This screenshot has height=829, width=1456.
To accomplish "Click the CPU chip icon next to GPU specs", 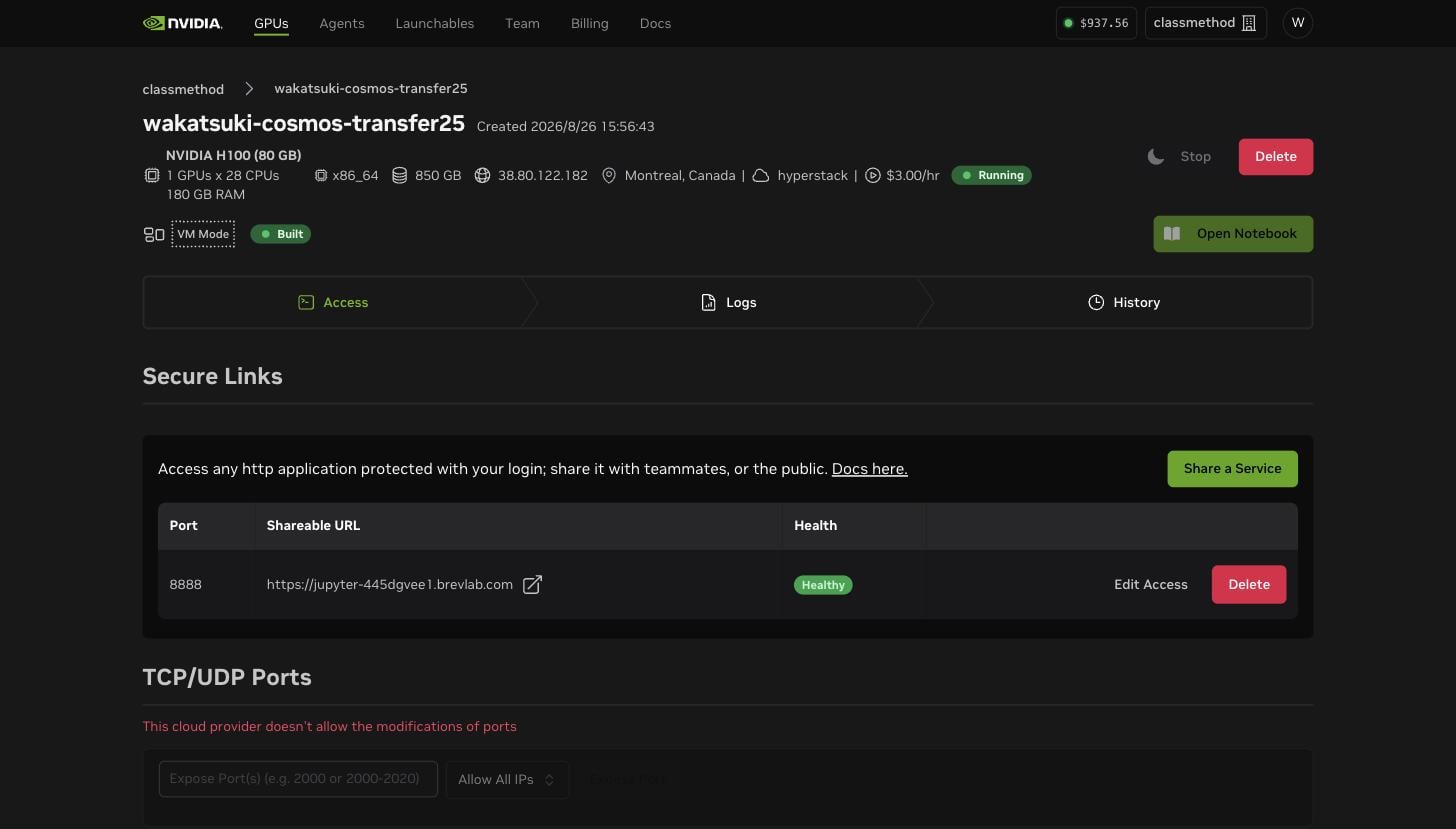I will click(x=152, y=175).
